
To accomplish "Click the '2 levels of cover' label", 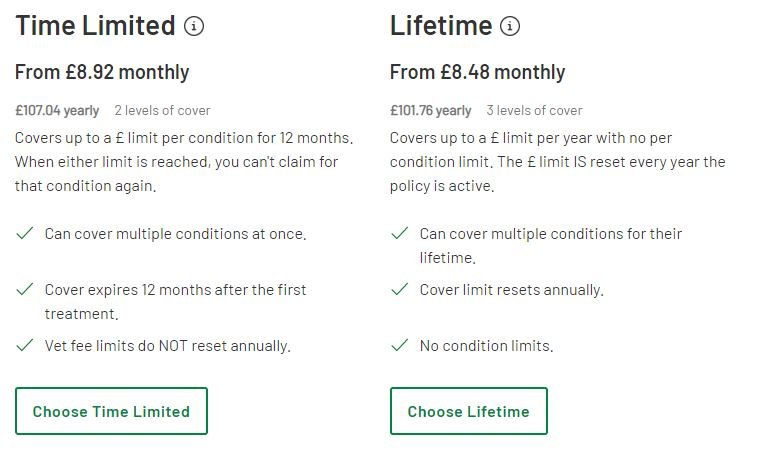I will (163, 111).
